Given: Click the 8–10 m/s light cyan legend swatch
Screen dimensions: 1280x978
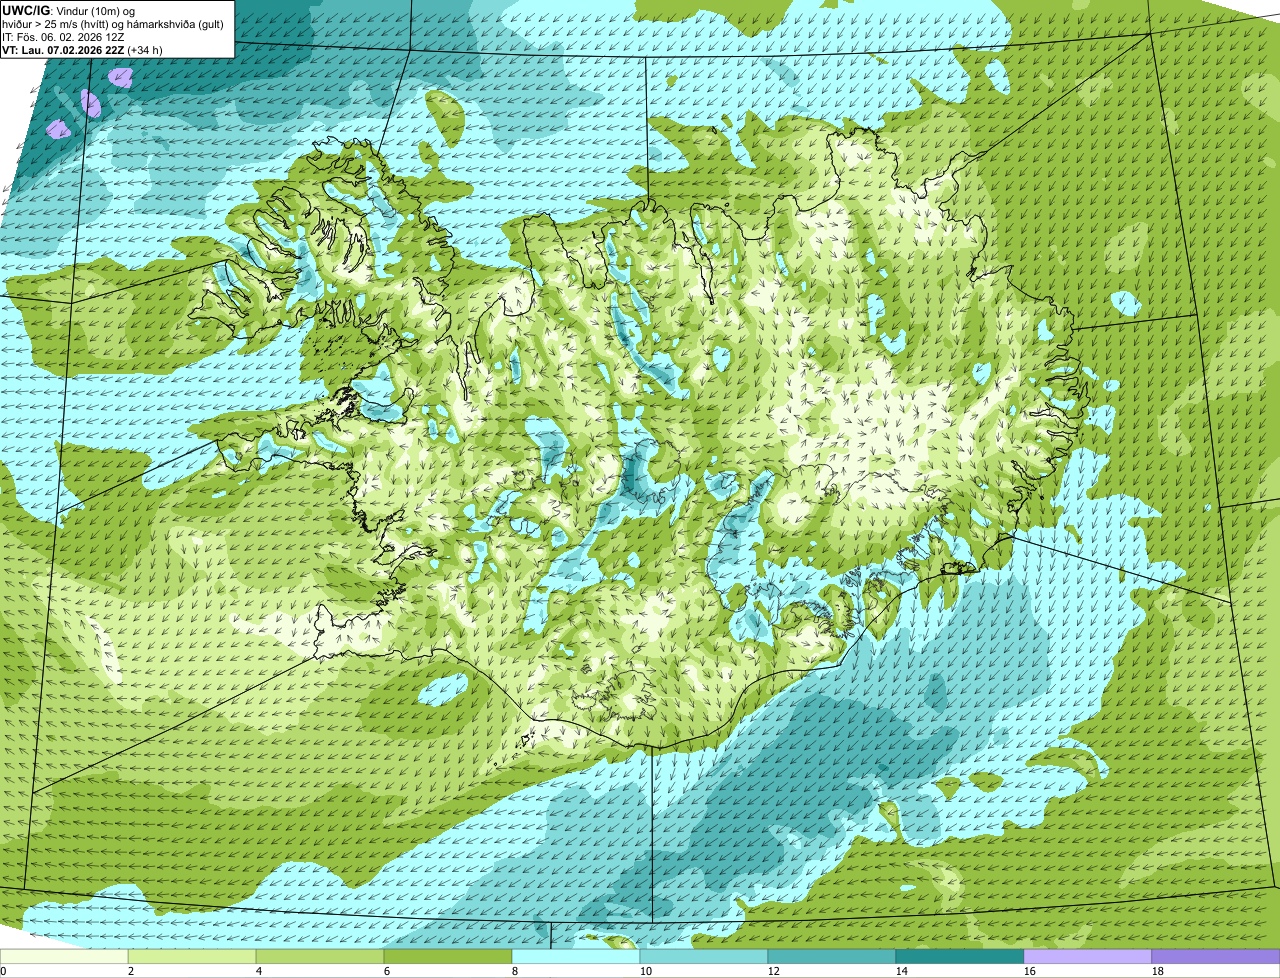Looking at the screenshot, I should [577, 956].
